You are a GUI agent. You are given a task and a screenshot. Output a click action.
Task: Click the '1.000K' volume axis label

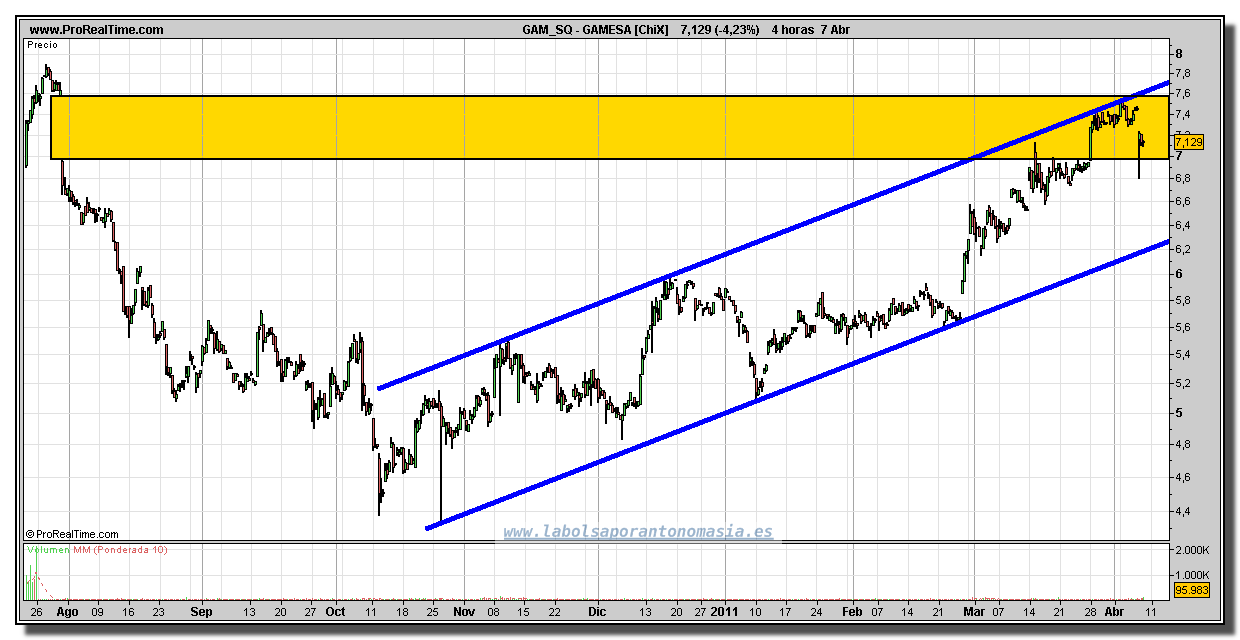pos(1193,575)
